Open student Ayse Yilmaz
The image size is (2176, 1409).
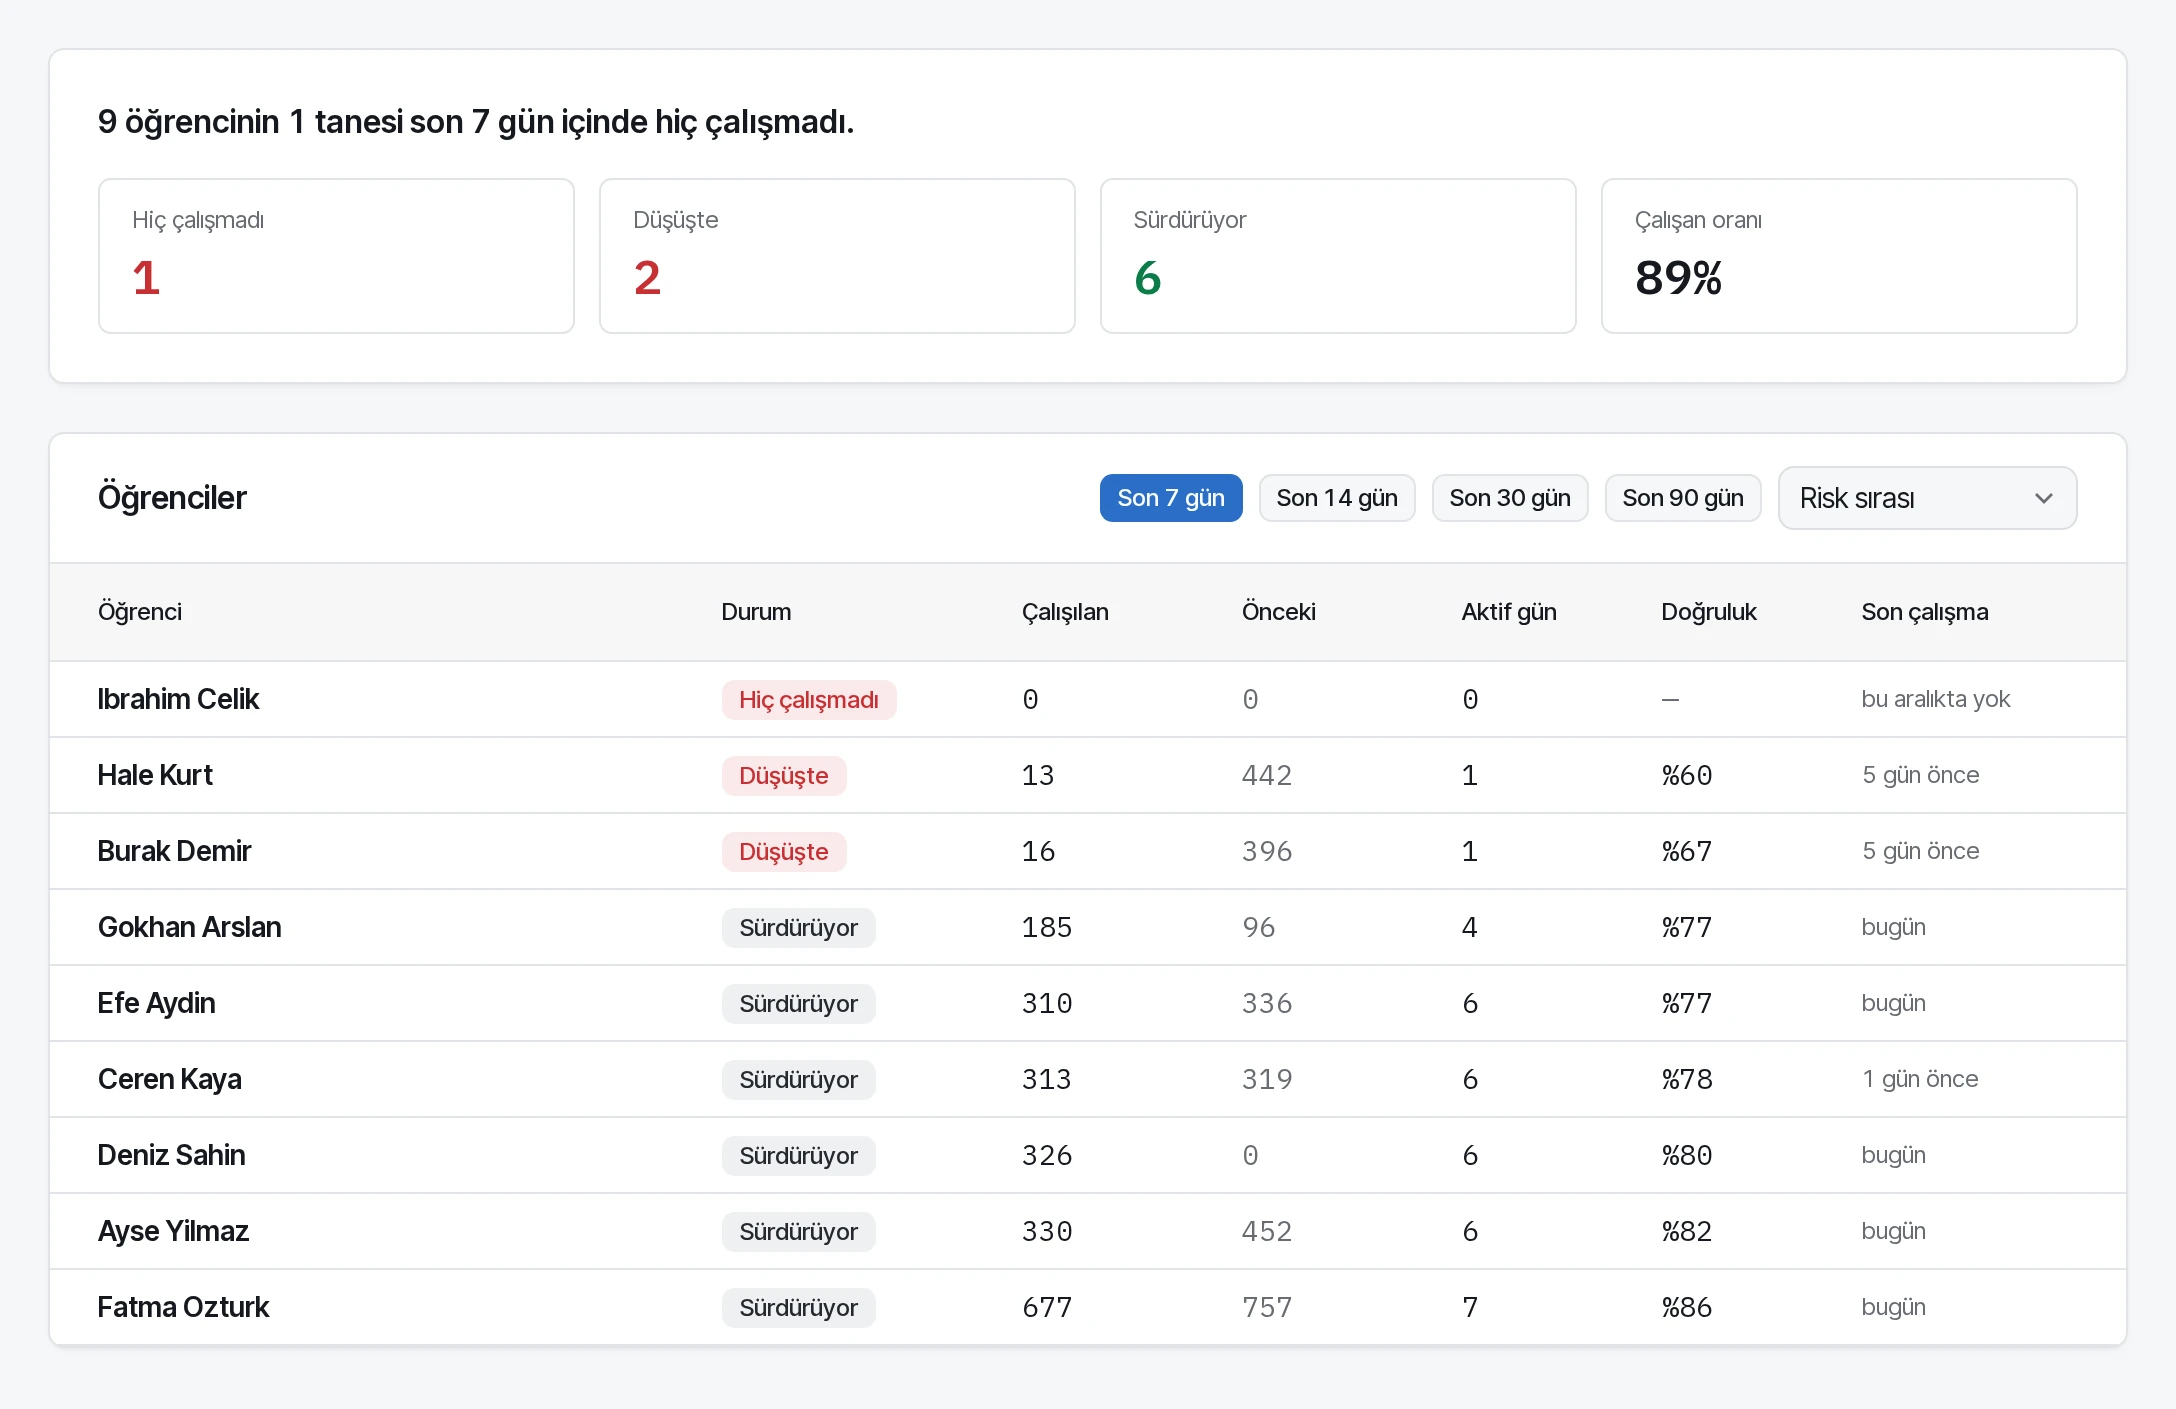pos(173,1231)
